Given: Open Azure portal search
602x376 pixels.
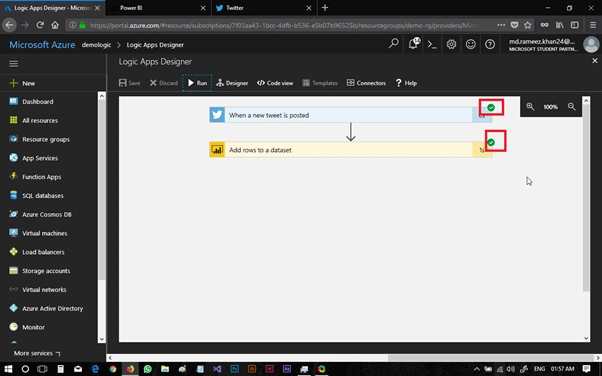Looking at the screenshot, I should (394, 44).
